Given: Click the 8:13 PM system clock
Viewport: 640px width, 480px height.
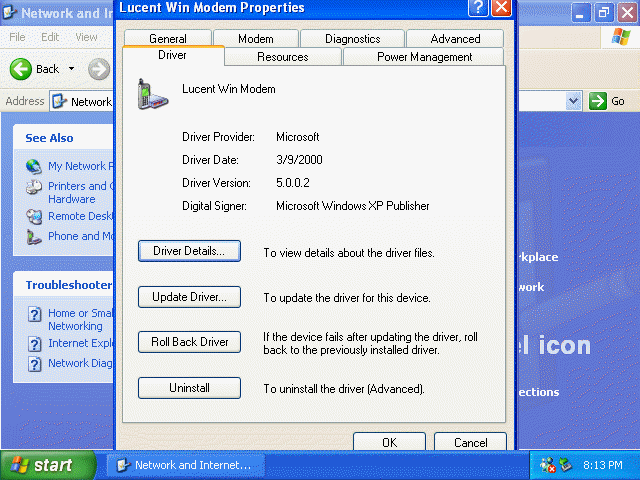Looking at the screenshot, I should (602, 465).
